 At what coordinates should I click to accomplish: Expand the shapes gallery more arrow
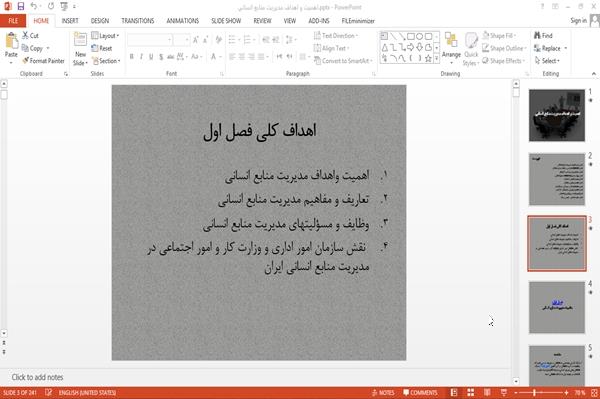click(x=437, y=58)
